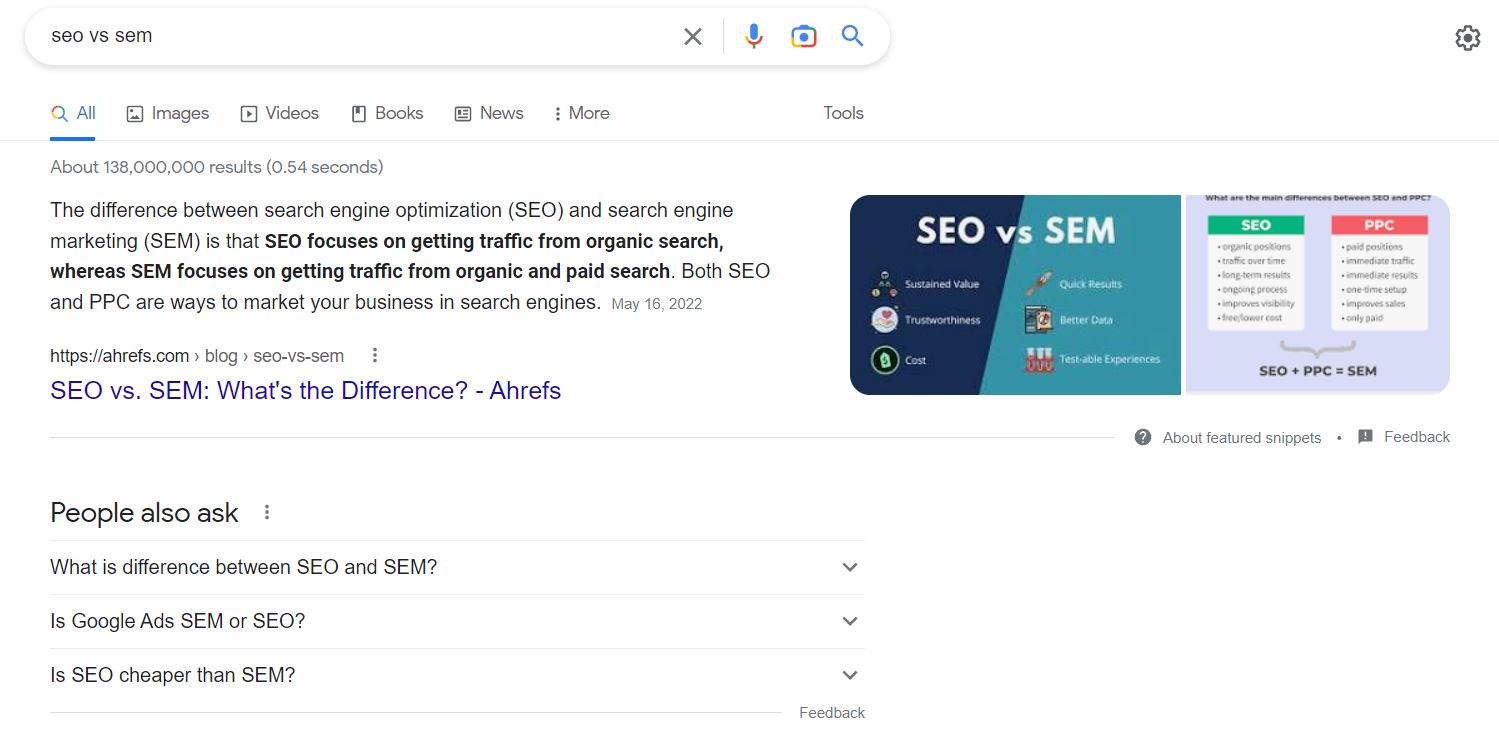This screenshot has width=1499, height=733.
Task: Click the Tools button
Action: [843, 113]
